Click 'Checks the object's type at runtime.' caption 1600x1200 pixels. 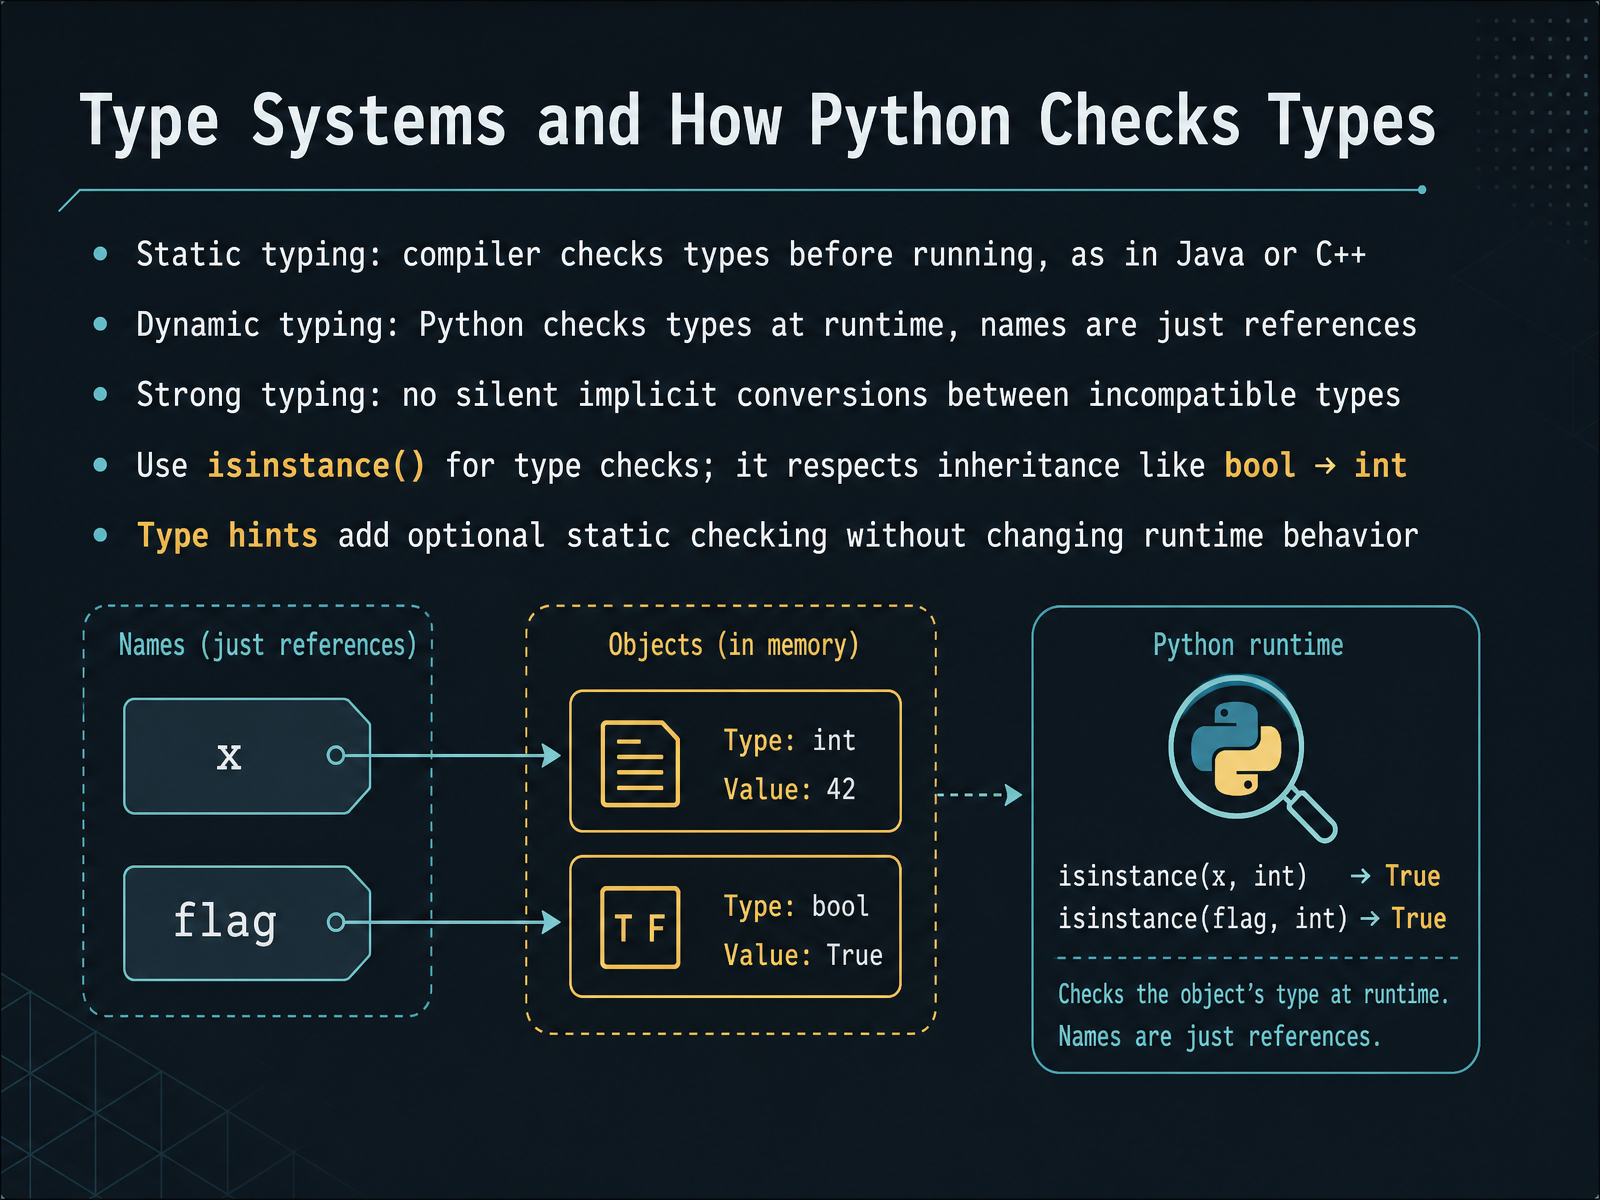pos(1253,994)
